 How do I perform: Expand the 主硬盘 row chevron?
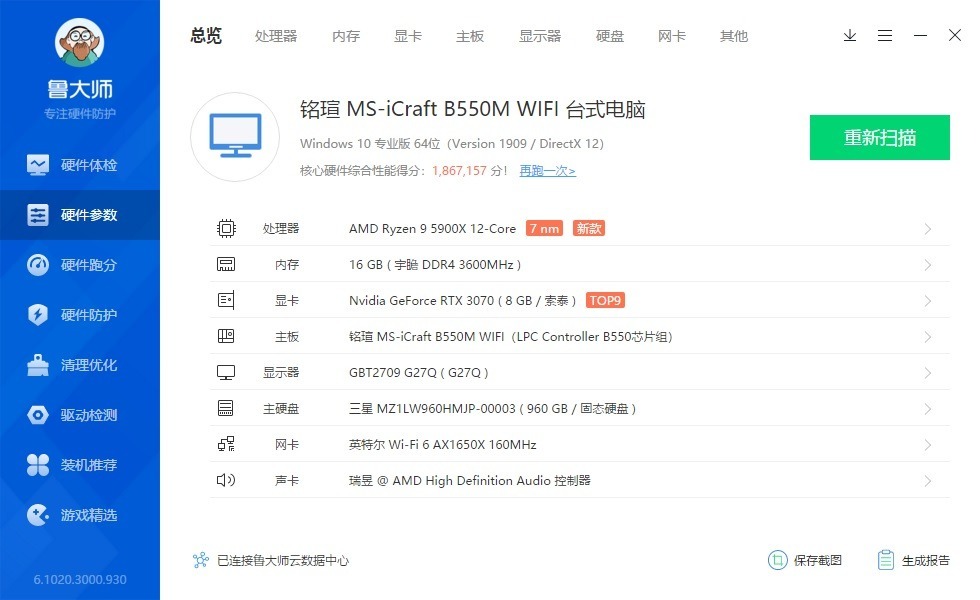928,409
